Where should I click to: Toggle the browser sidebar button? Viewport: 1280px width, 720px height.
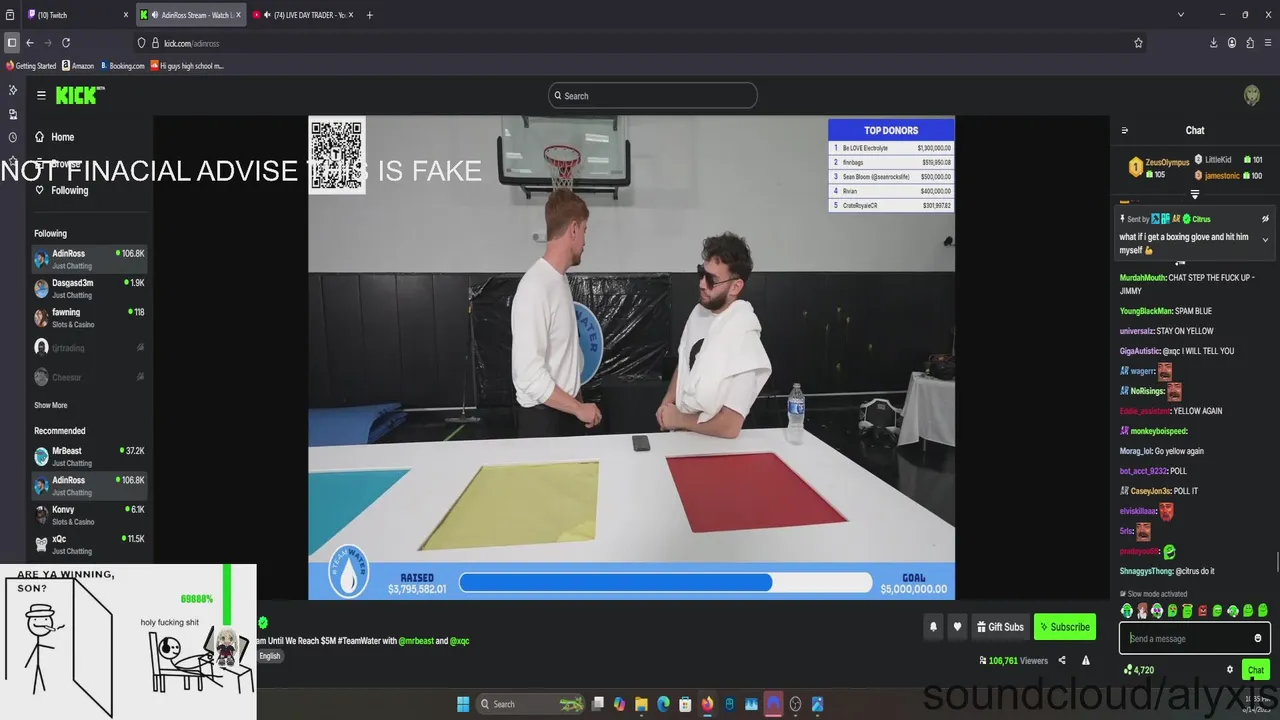tap(12, 43)
